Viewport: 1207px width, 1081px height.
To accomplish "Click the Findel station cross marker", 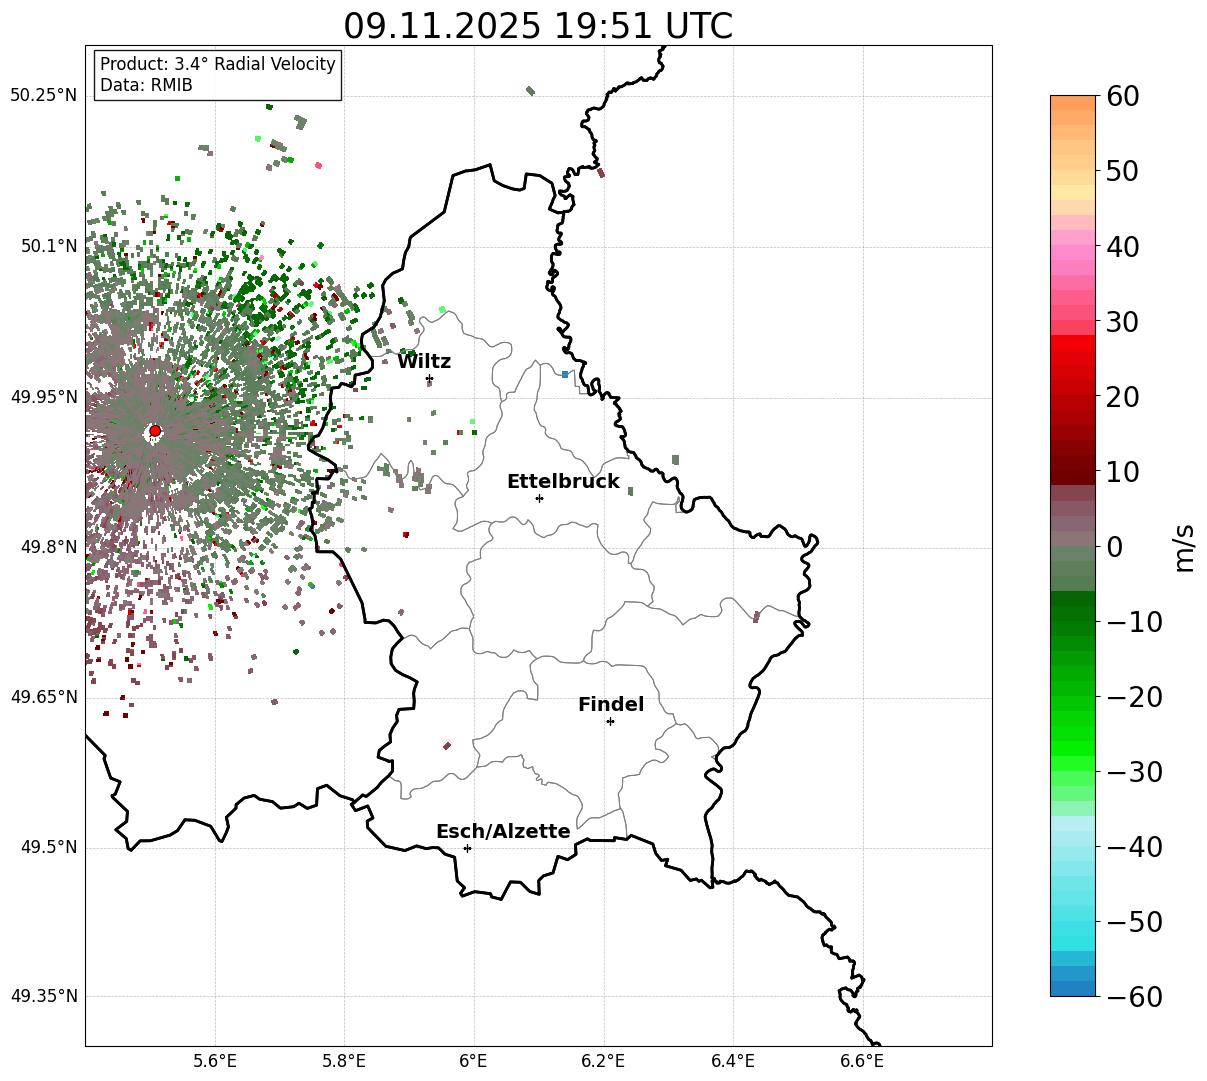I will click(610, 721).
